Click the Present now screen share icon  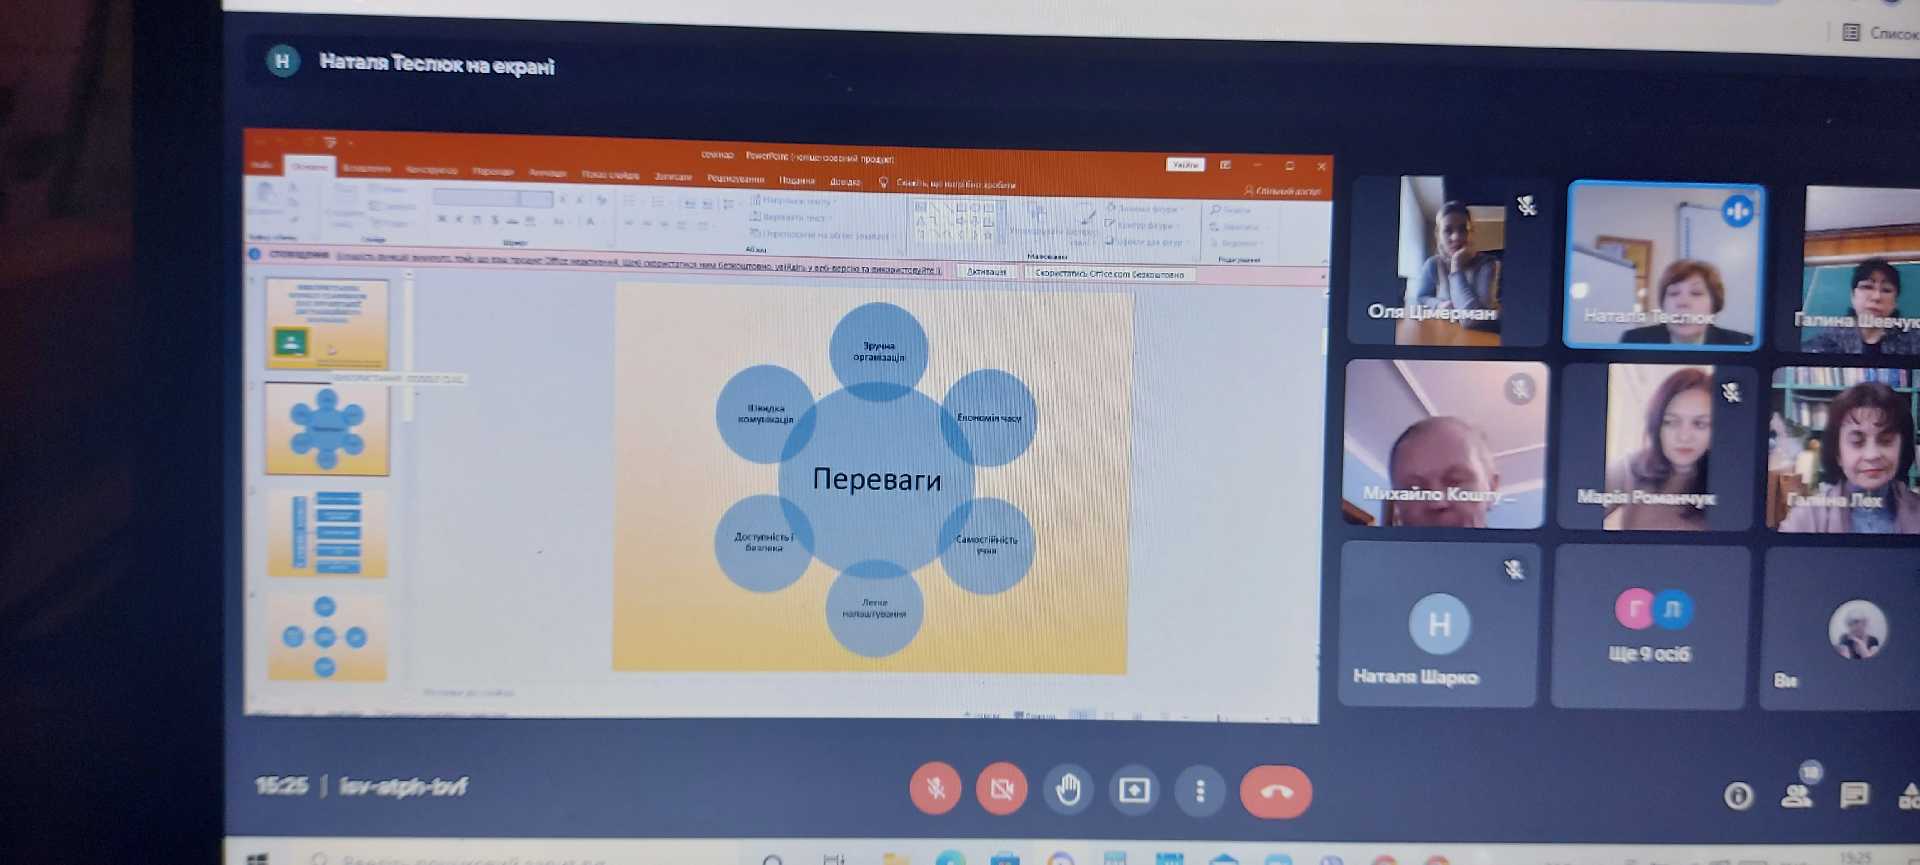[x=1134, y=791]
